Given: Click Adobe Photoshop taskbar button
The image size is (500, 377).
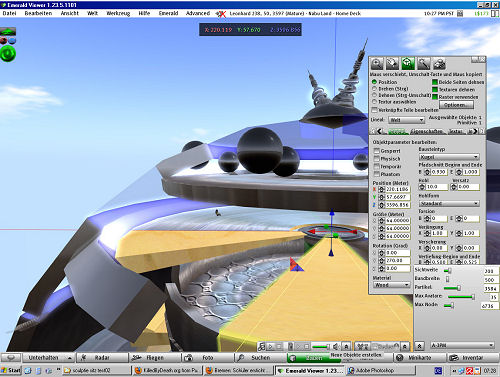Looking at the screenshot, I should 381,370.
